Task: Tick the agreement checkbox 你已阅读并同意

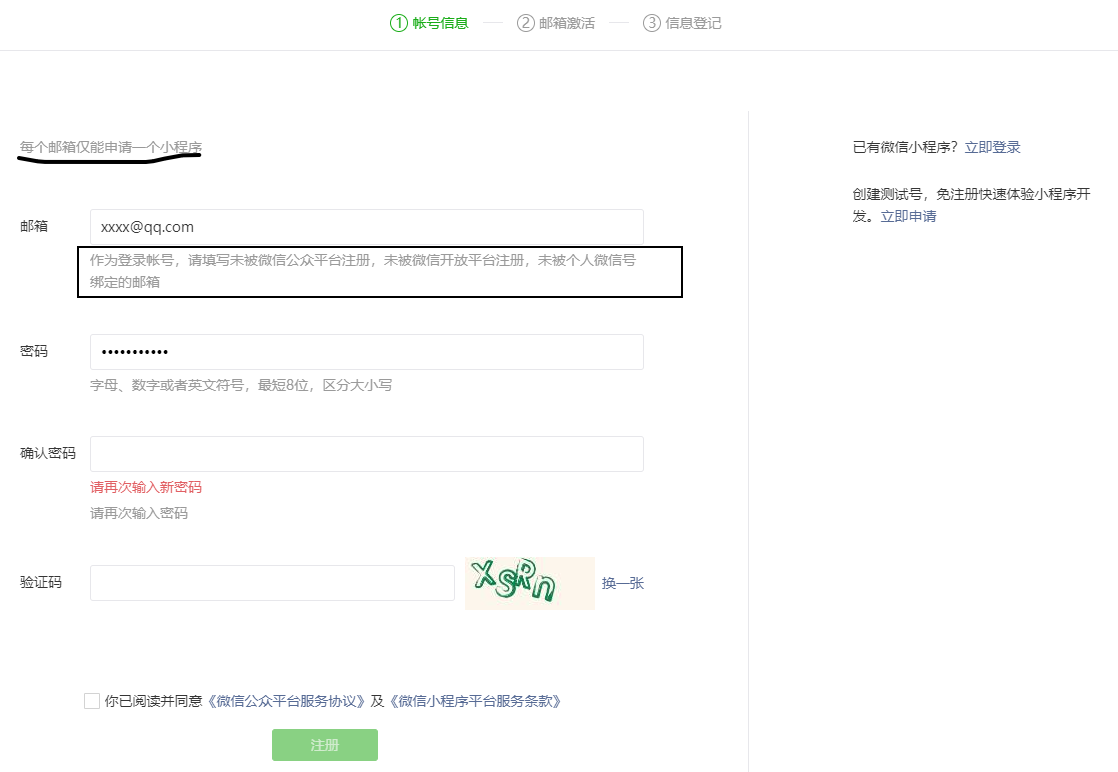Action: pyautogui.click(x=92, y=701)
